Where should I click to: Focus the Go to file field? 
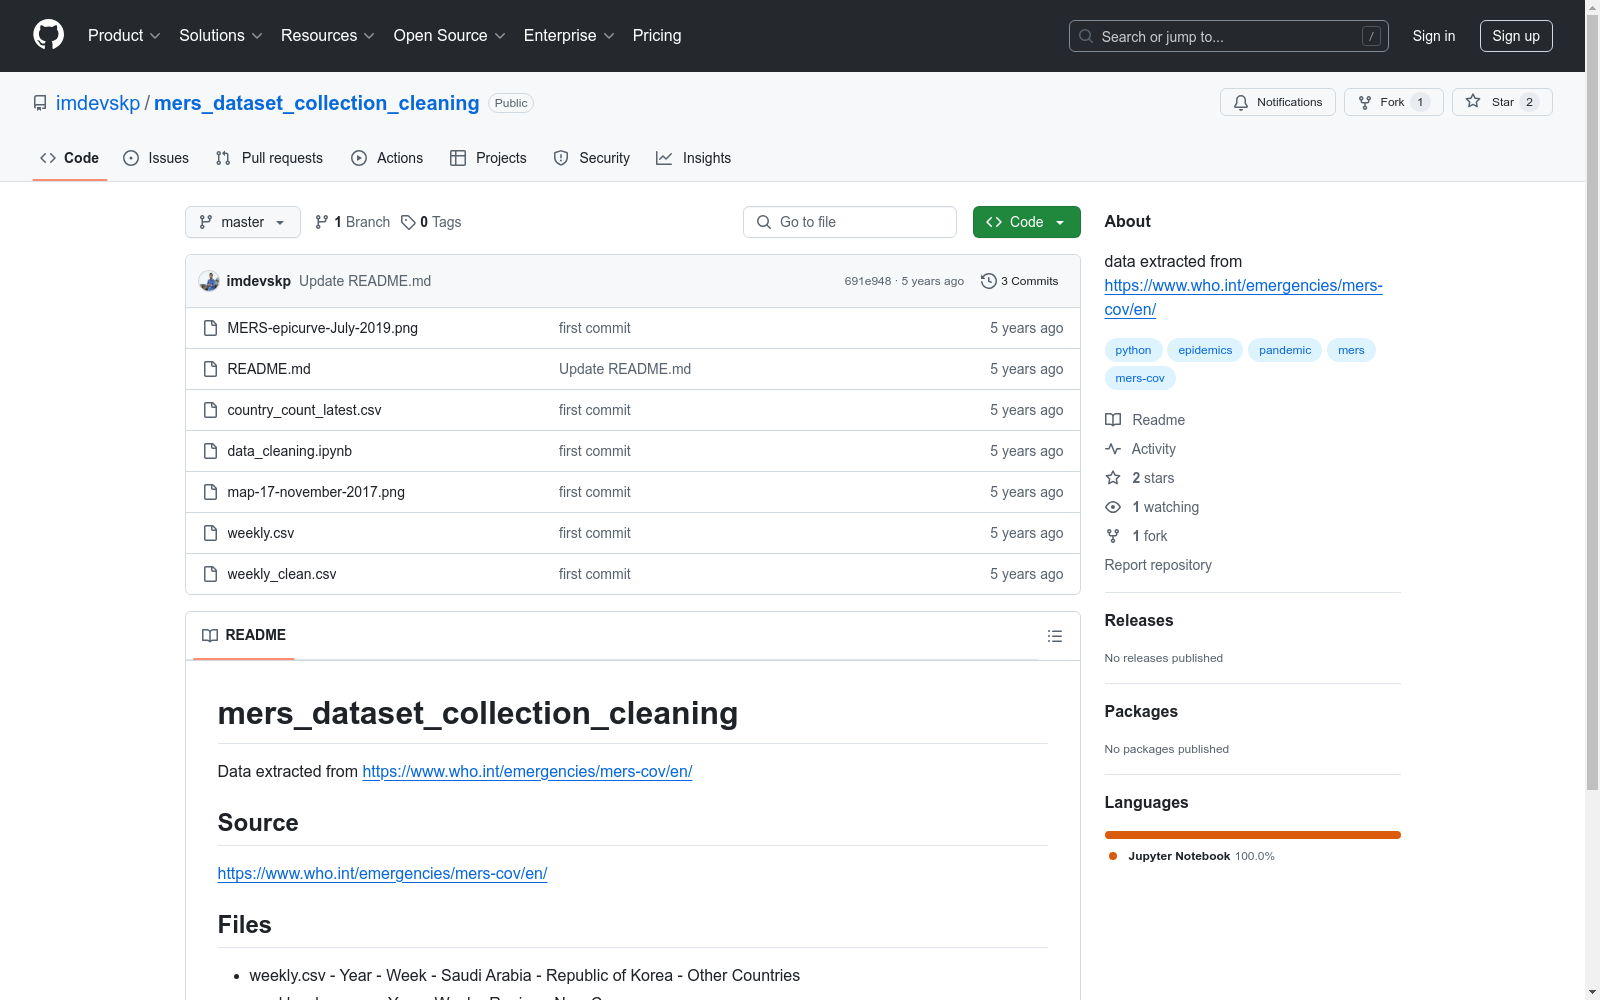coord(850,222)
